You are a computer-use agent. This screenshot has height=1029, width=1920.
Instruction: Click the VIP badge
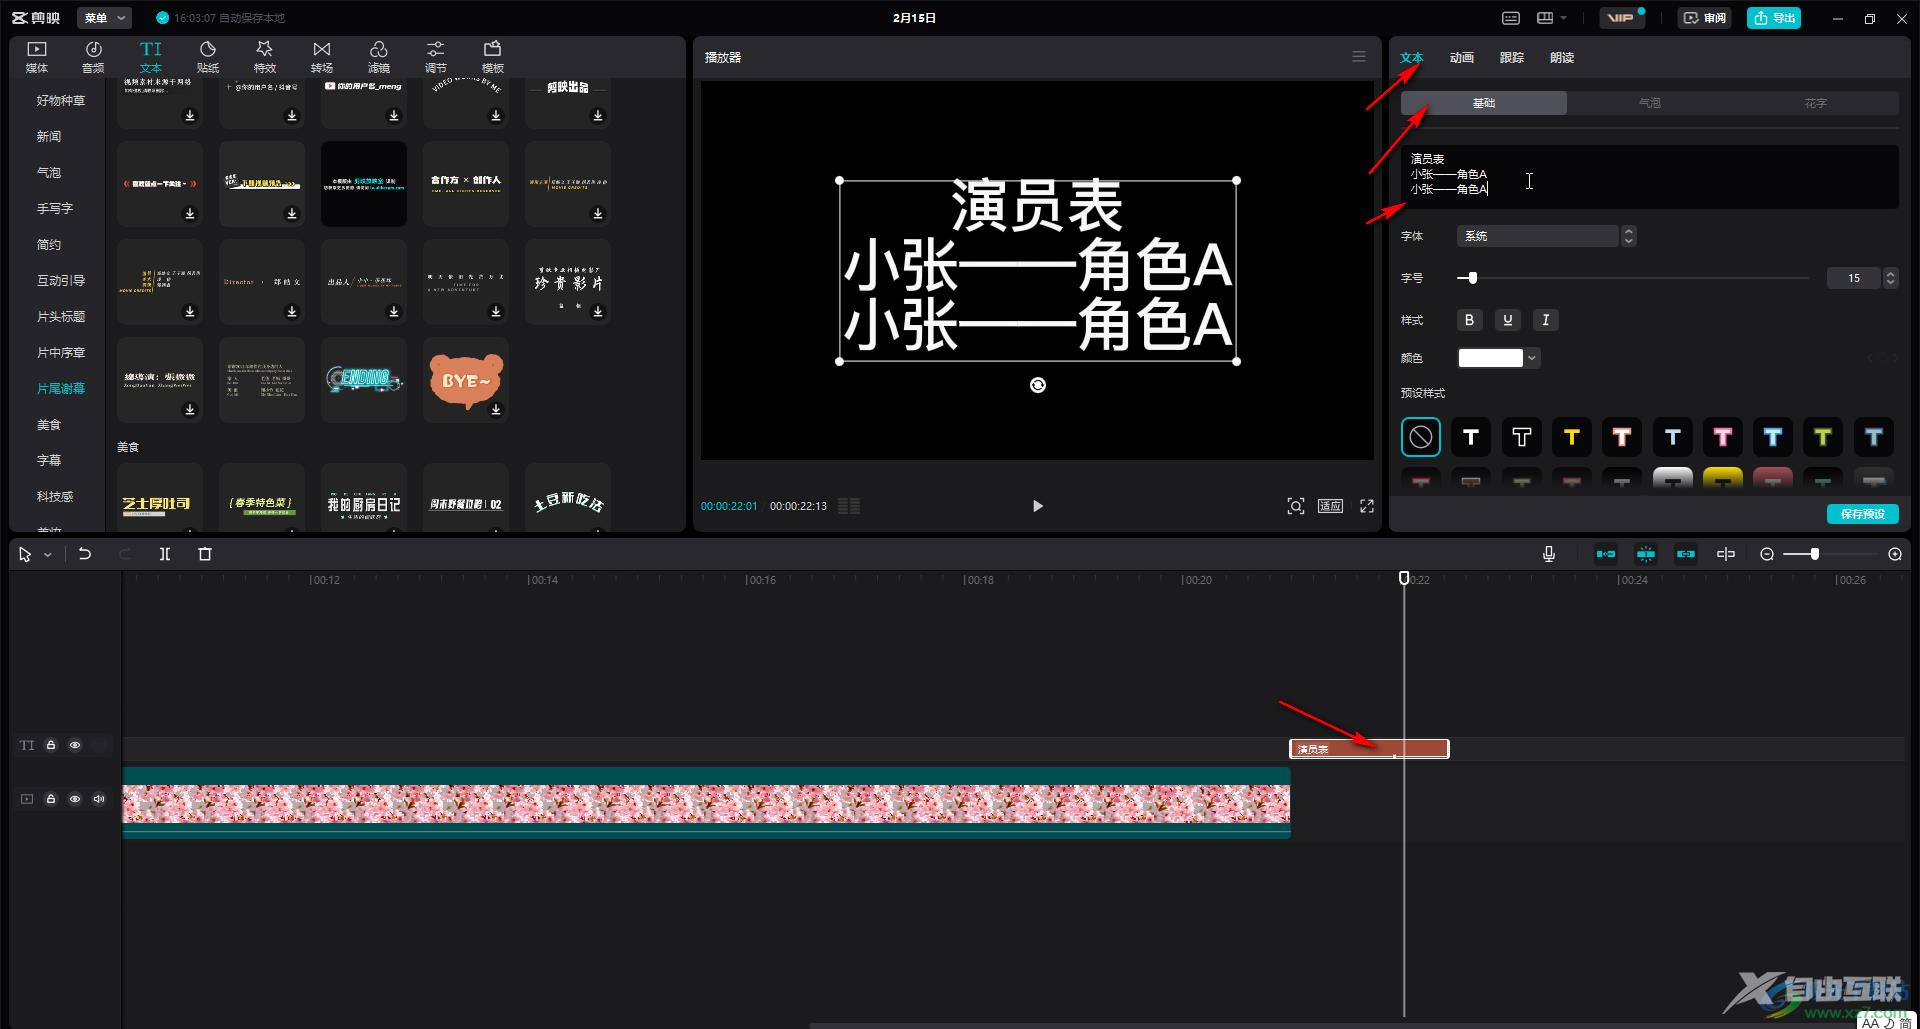[x=1622, y=18]
